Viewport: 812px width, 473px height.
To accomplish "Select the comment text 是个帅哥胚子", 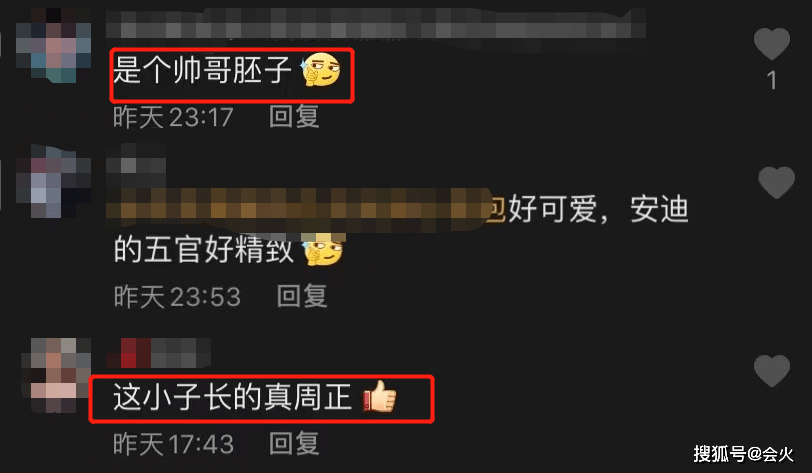I will 203,70.
